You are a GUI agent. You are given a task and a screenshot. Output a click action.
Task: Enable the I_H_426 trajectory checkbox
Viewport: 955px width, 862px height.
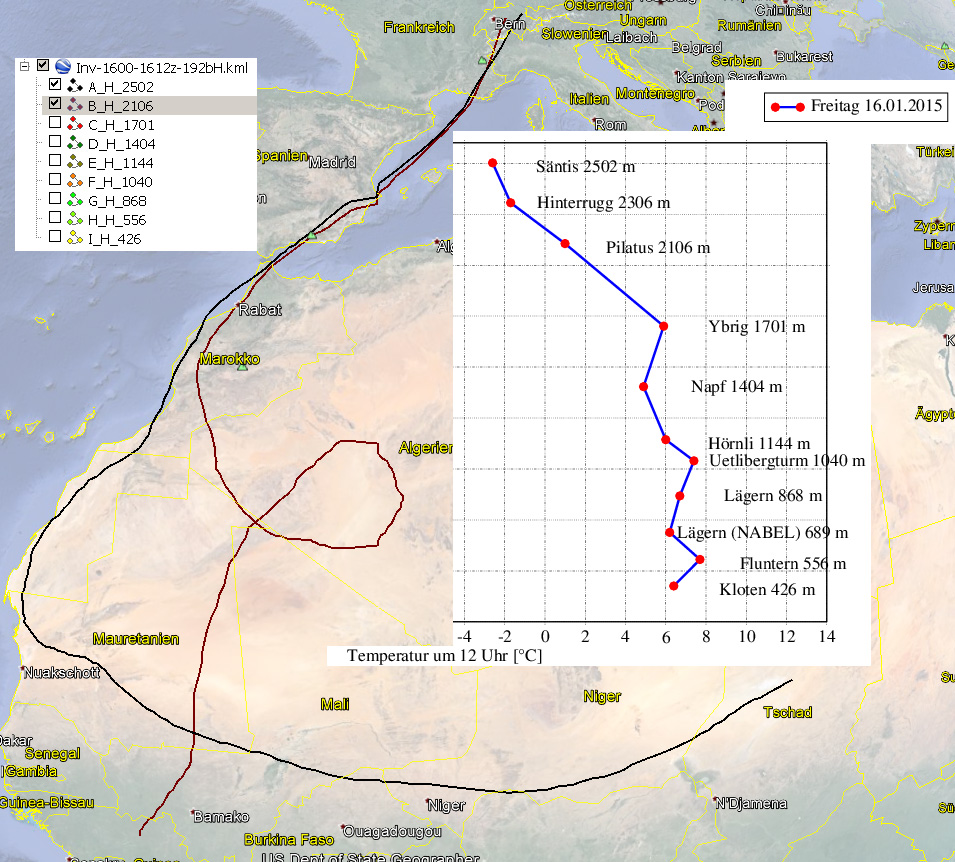[55, 236]
